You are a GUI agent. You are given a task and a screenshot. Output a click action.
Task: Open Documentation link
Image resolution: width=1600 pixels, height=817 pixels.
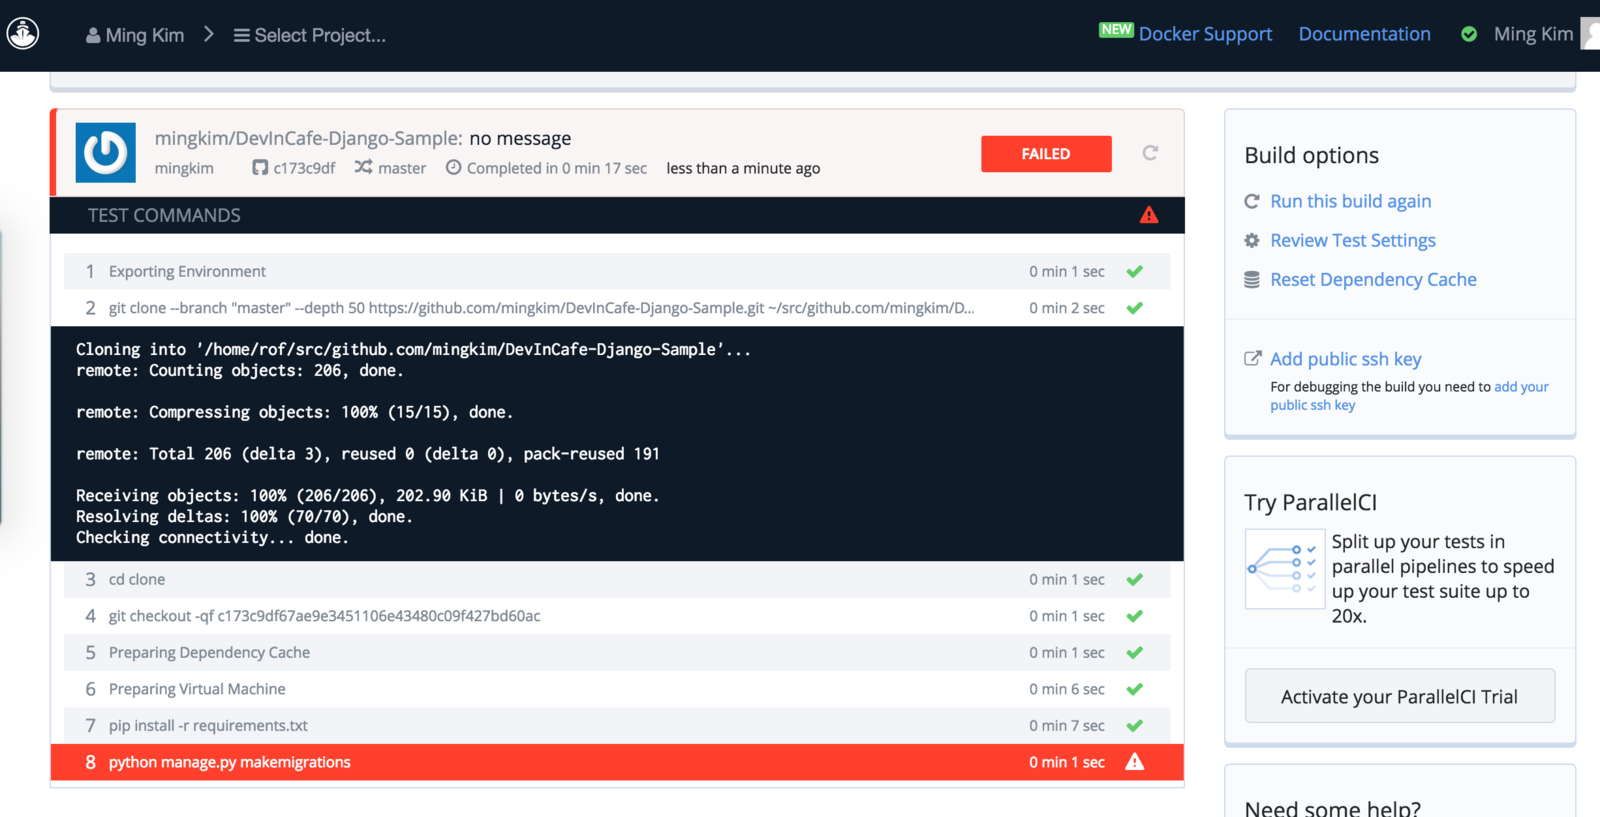[1364, 34]
